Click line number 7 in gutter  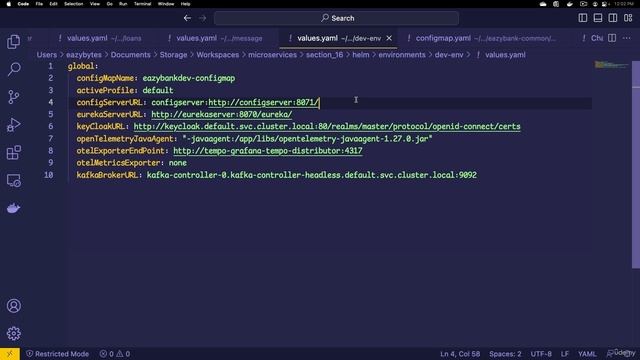coord(51,139)
